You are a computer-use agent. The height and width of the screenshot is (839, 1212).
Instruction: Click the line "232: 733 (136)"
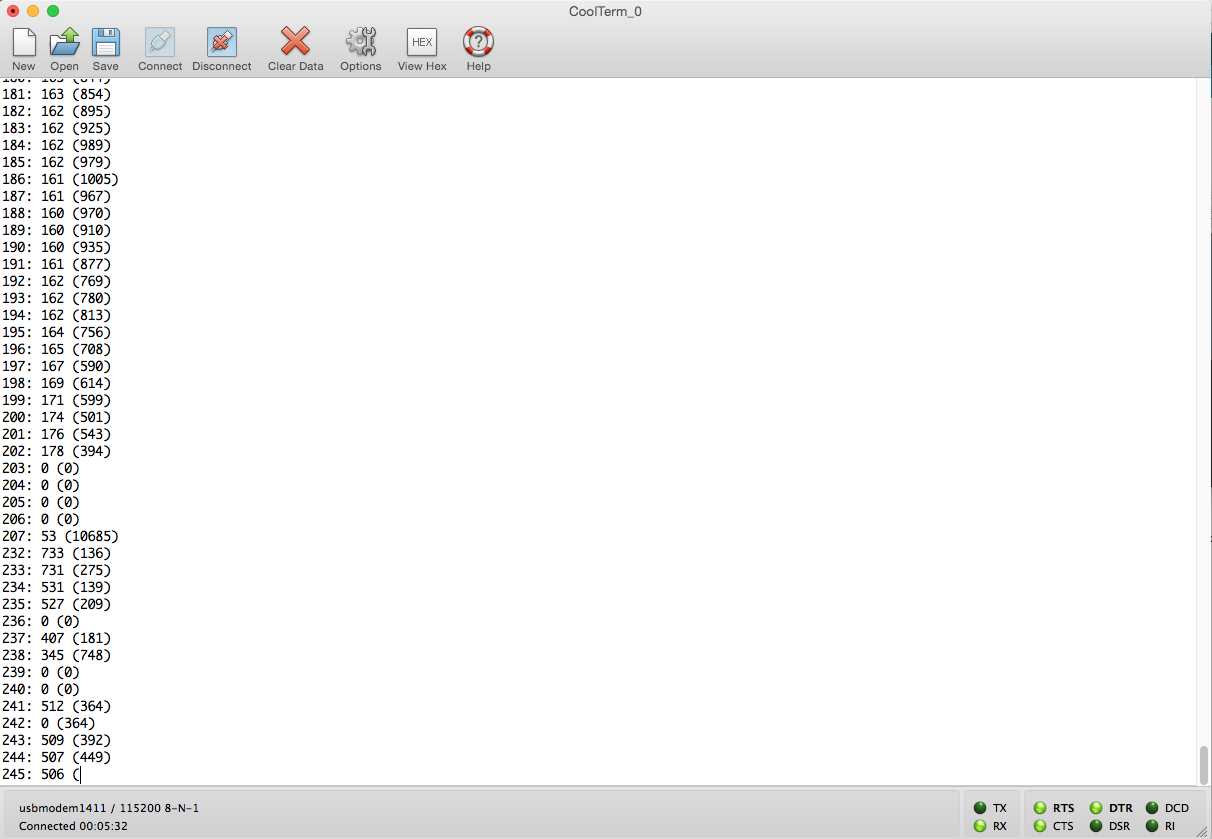[56, 553]
